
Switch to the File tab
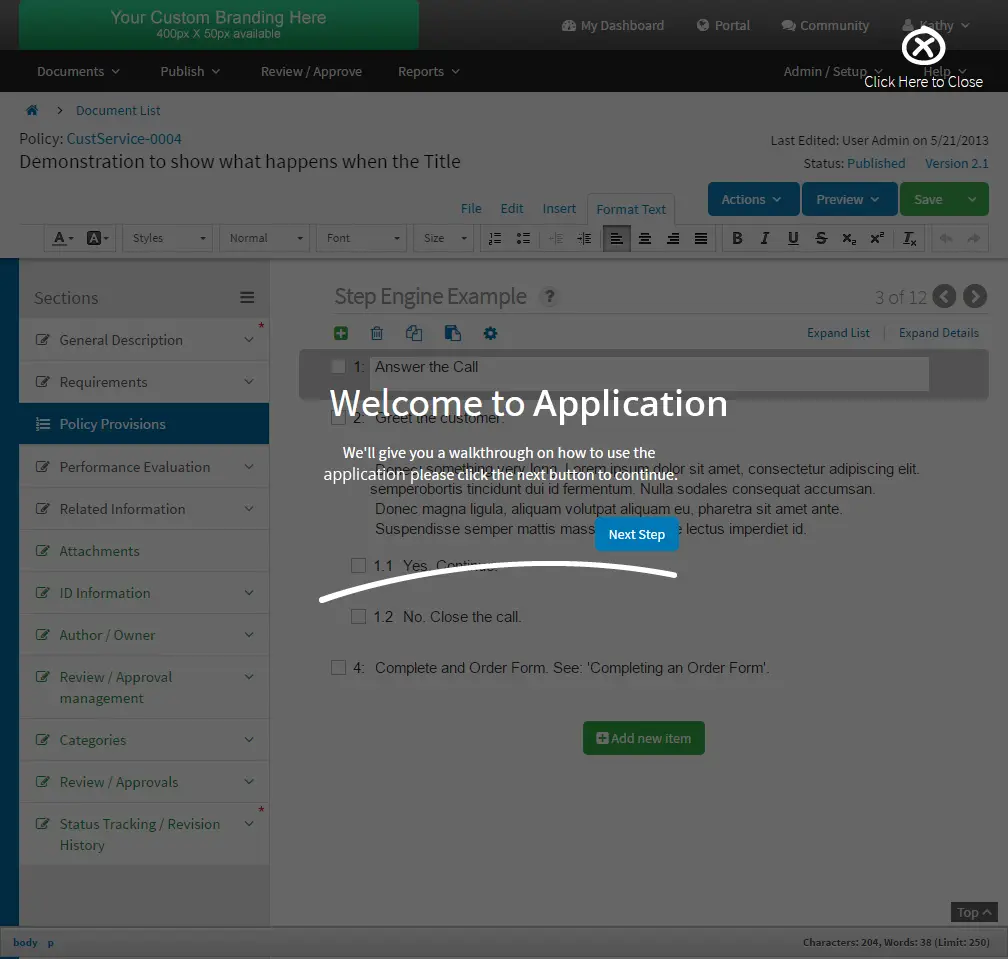471,208
